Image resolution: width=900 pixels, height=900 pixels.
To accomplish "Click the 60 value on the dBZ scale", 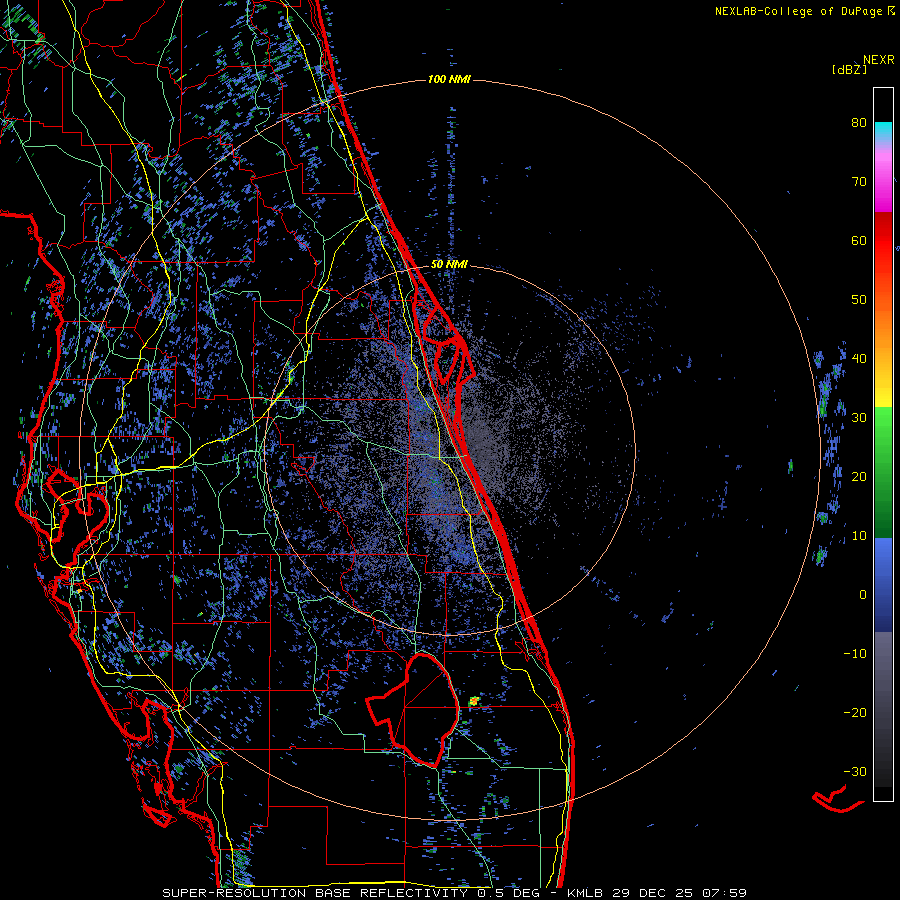I will point(859,240).
